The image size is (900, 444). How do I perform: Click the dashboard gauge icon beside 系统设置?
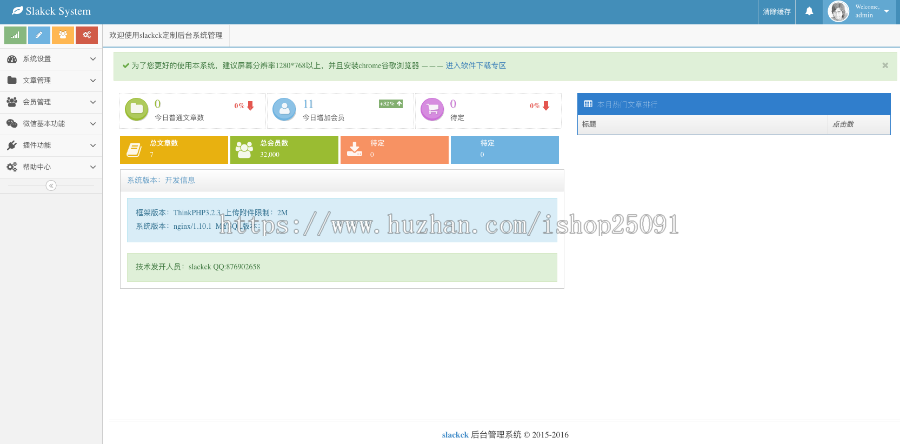[x=11, y=59]
